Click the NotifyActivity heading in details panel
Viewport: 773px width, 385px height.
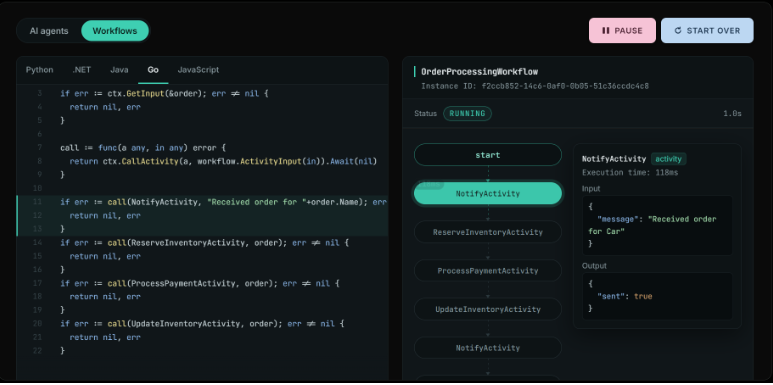(614, 159)
